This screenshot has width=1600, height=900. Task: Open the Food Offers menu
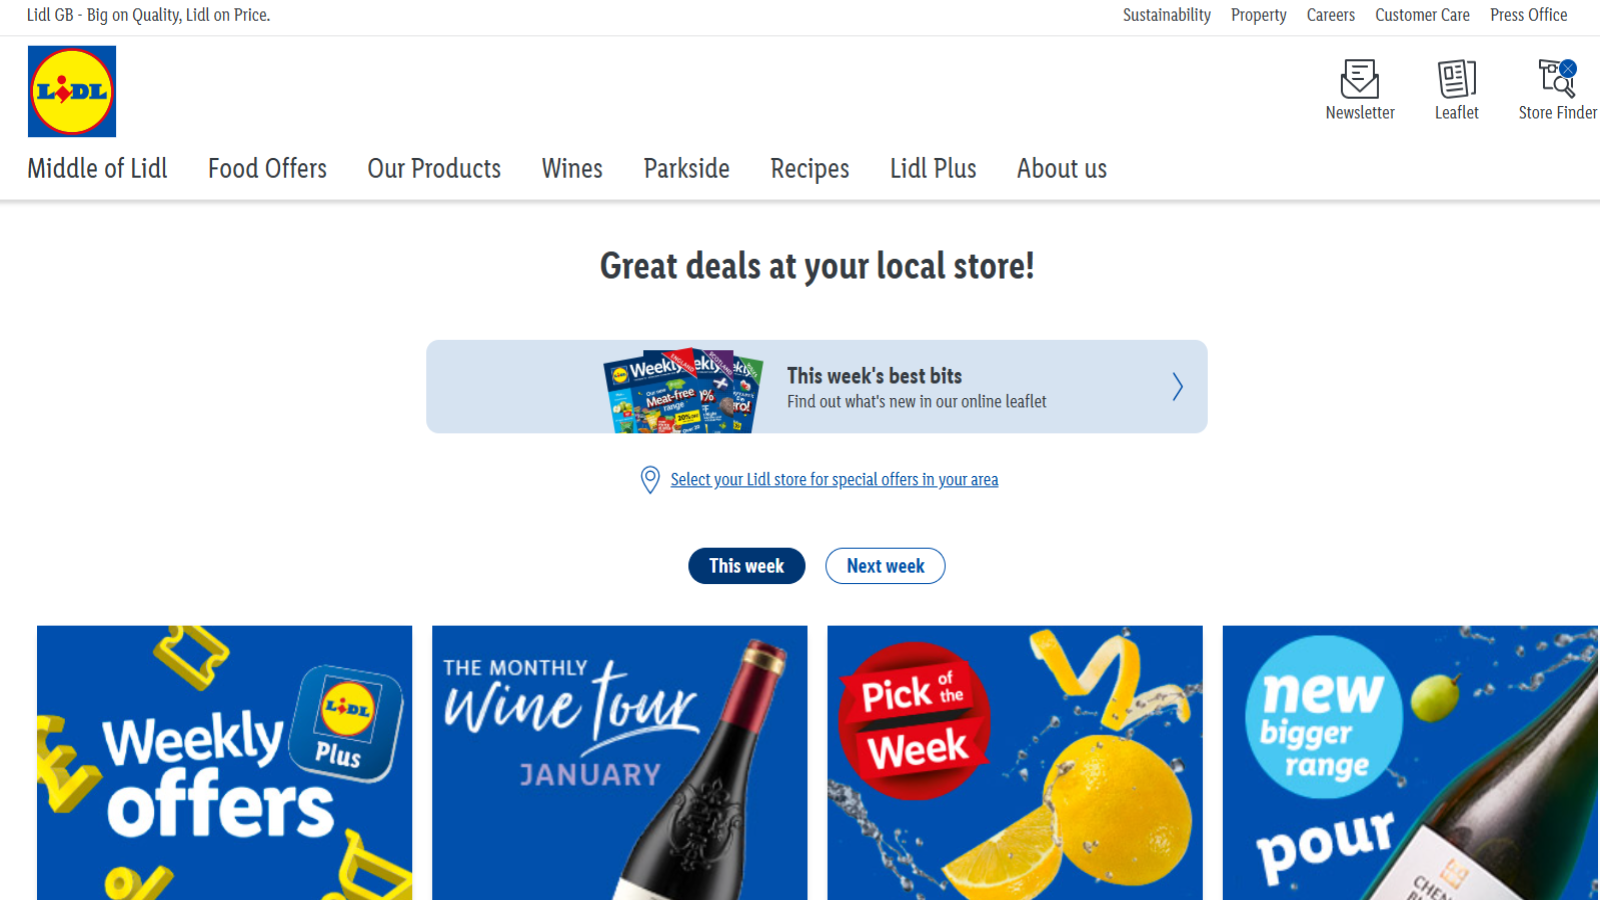pos(267,168)
